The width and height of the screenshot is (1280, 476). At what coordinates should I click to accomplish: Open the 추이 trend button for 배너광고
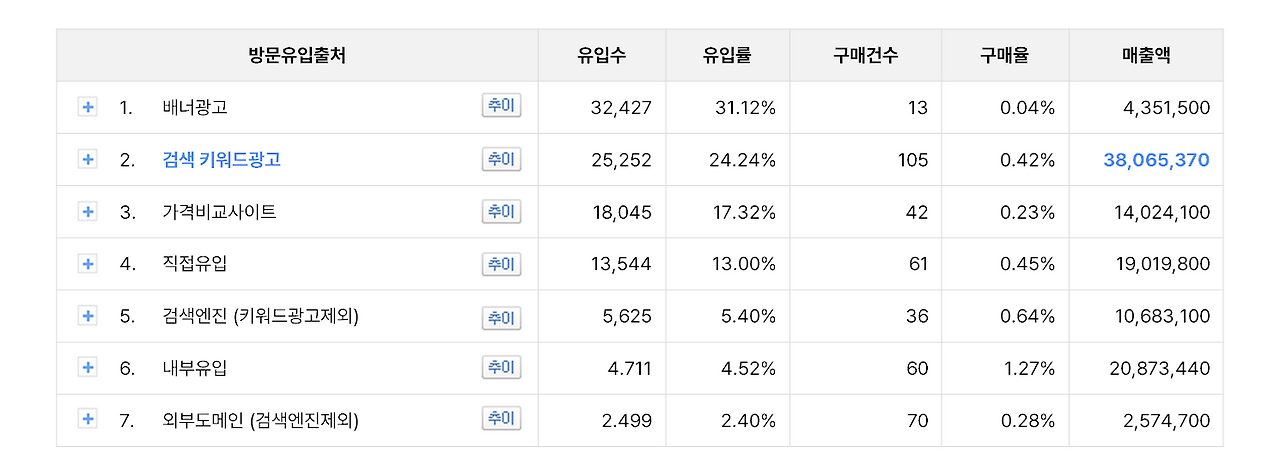click(x=501, y=106)
